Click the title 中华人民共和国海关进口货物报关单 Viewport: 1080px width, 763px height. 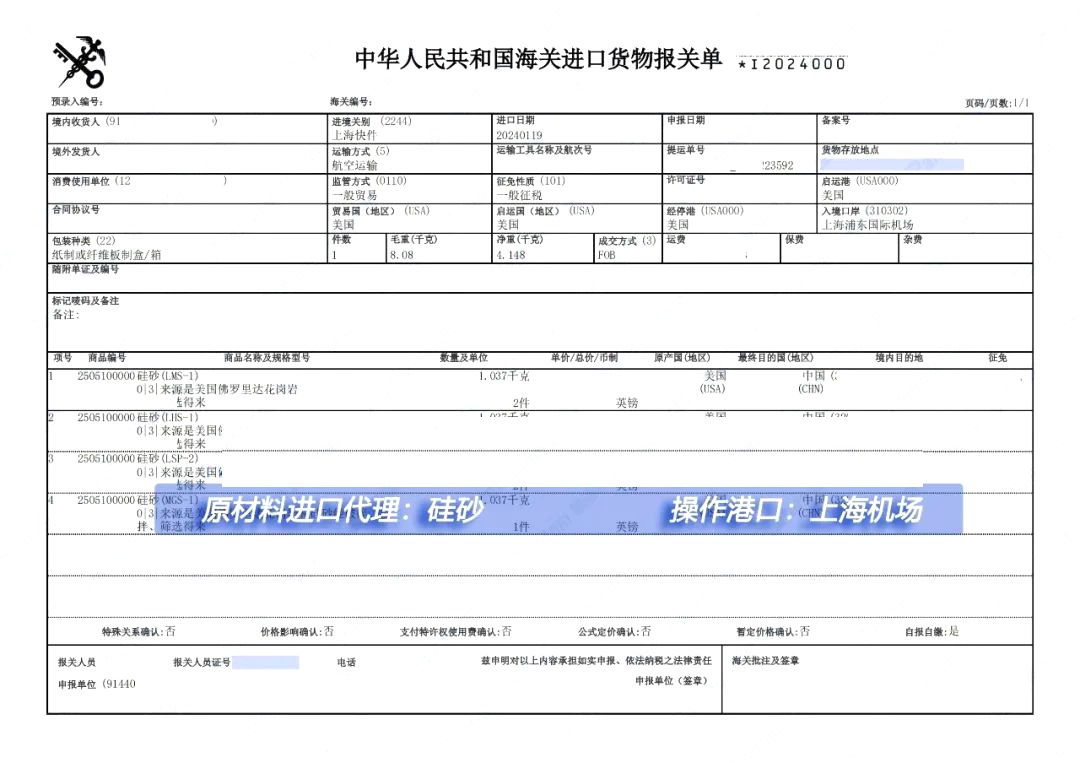(x=538, y=59)
